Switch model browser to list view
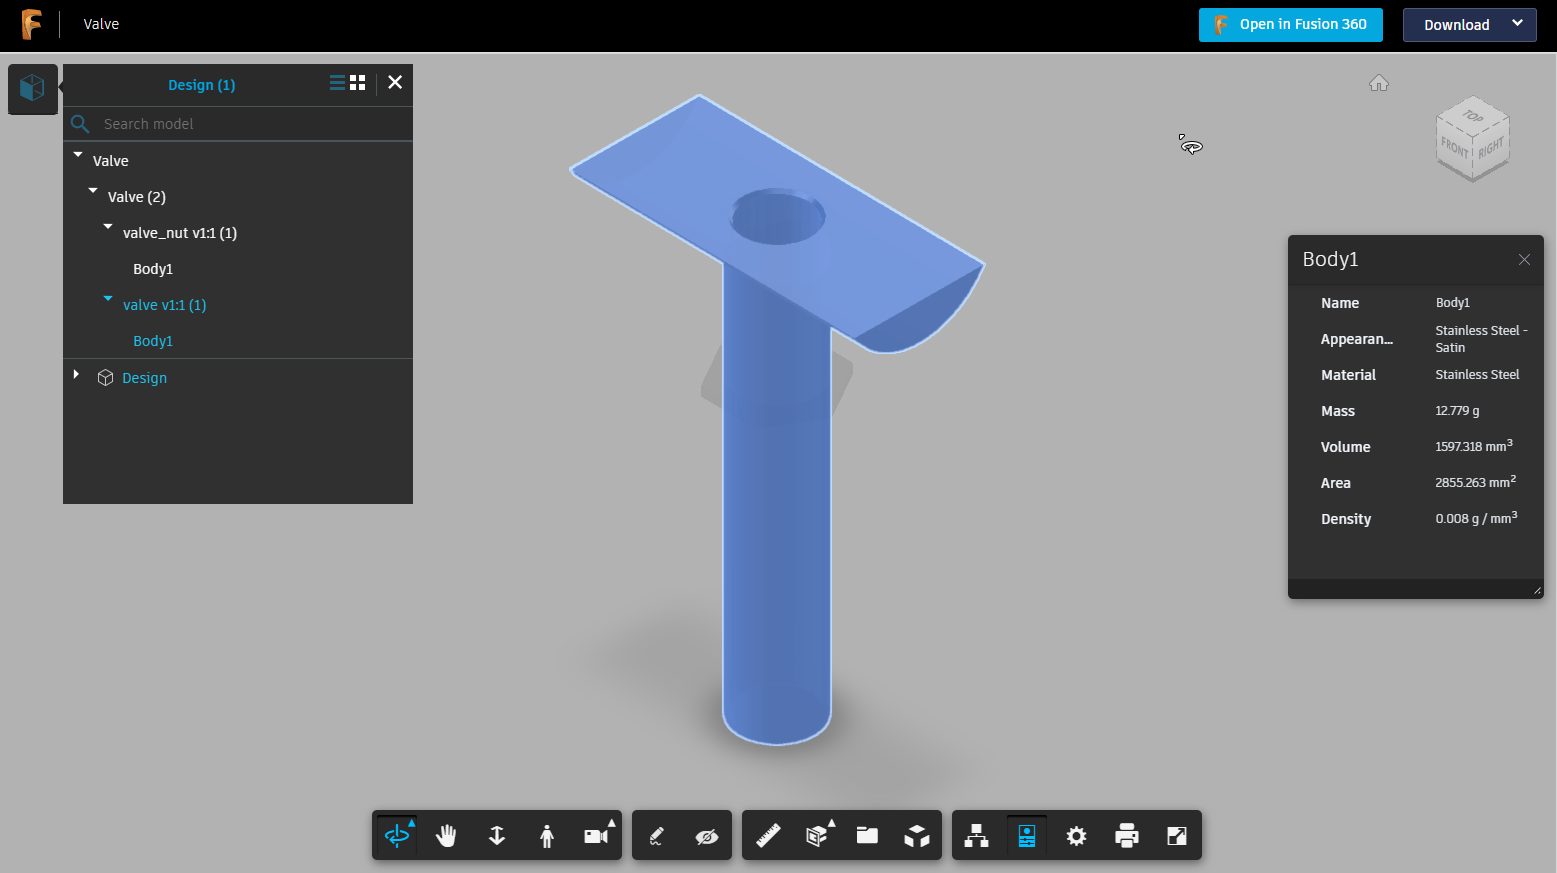 tap(337, 83)
